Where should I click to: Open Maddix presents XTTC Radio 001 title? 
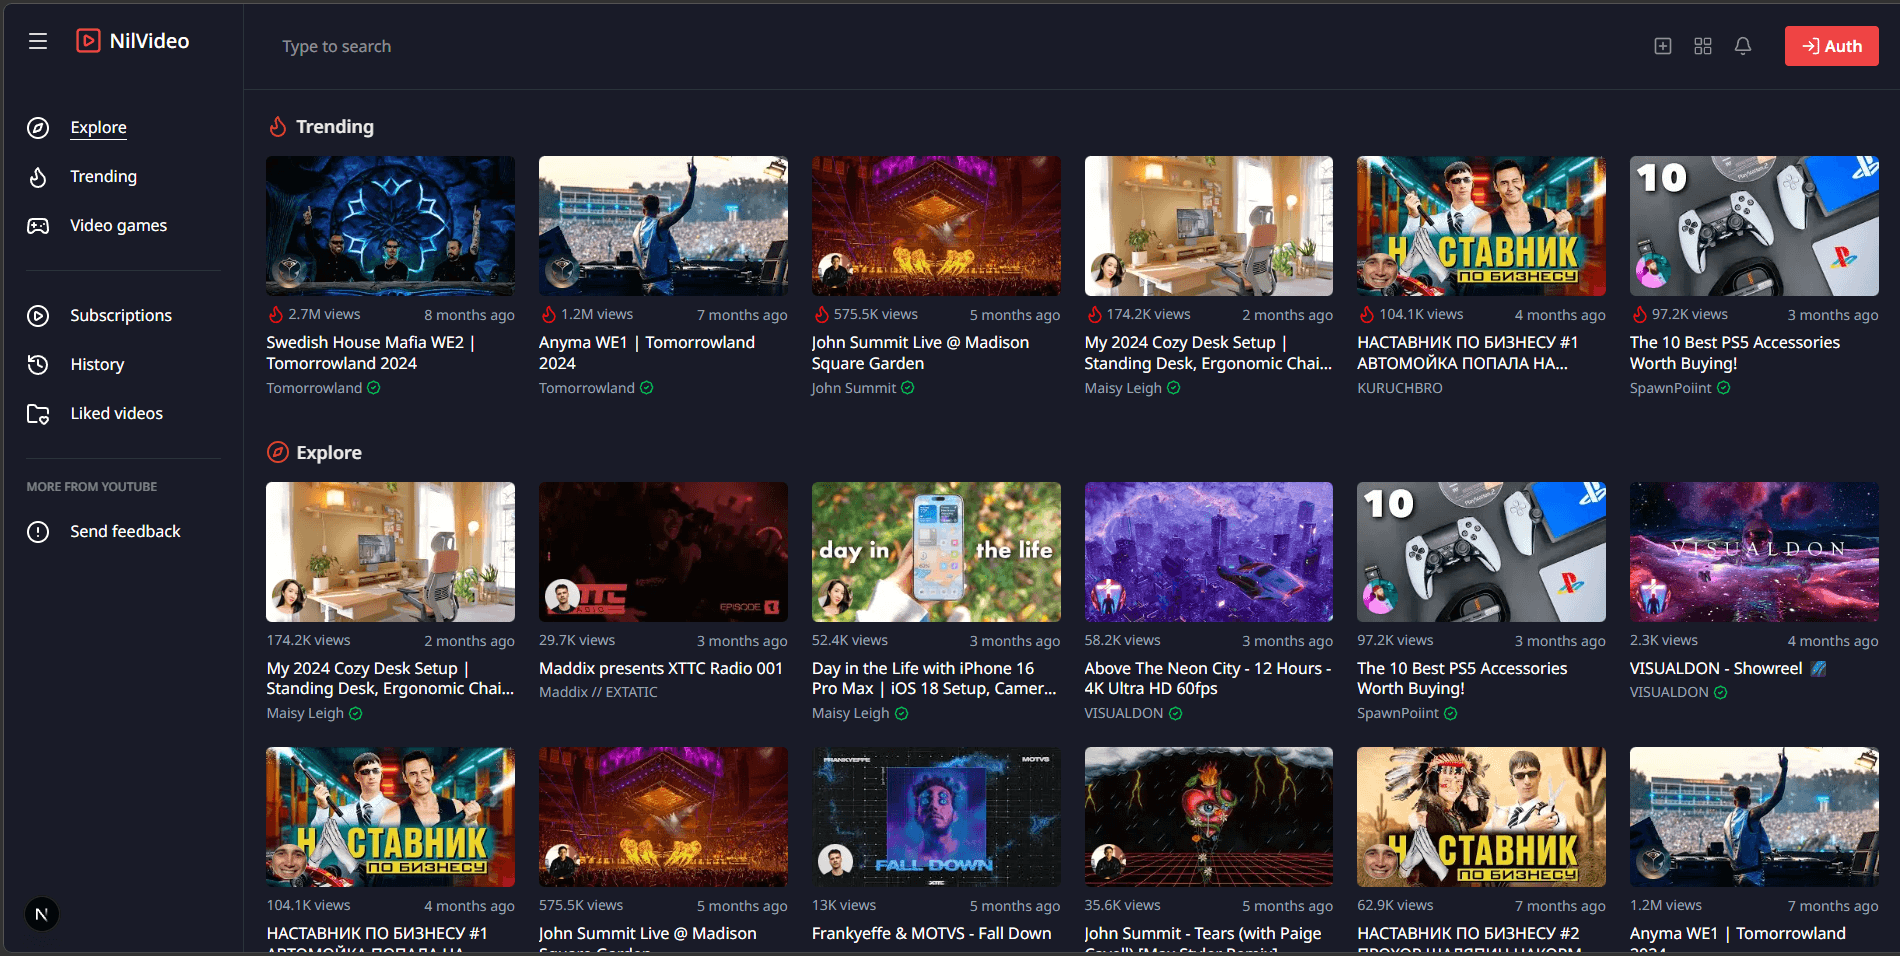click(x=660, y=668)
